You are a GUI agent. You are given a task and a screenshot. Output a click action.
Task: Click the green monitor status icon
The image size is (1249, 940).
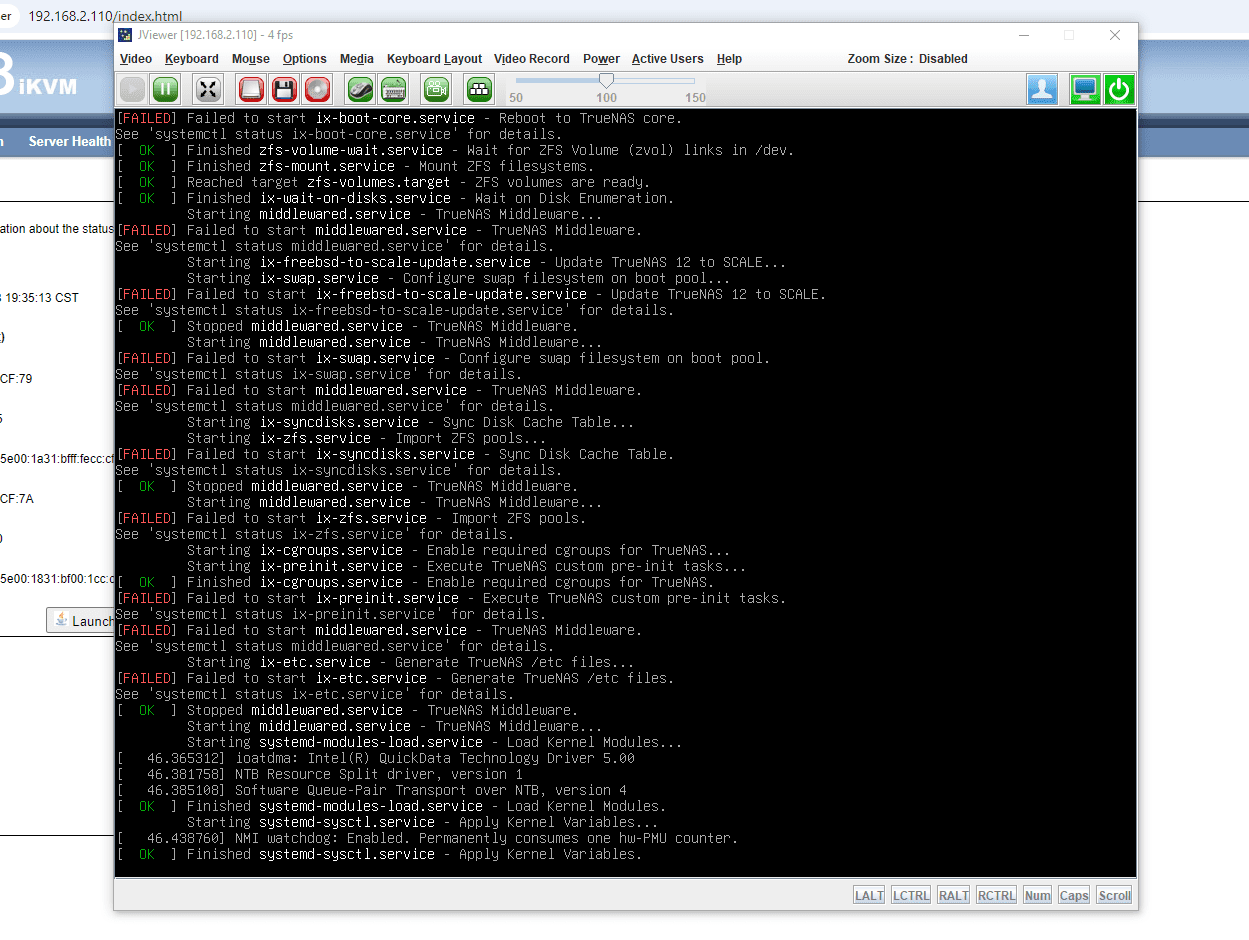(1084, 89)
